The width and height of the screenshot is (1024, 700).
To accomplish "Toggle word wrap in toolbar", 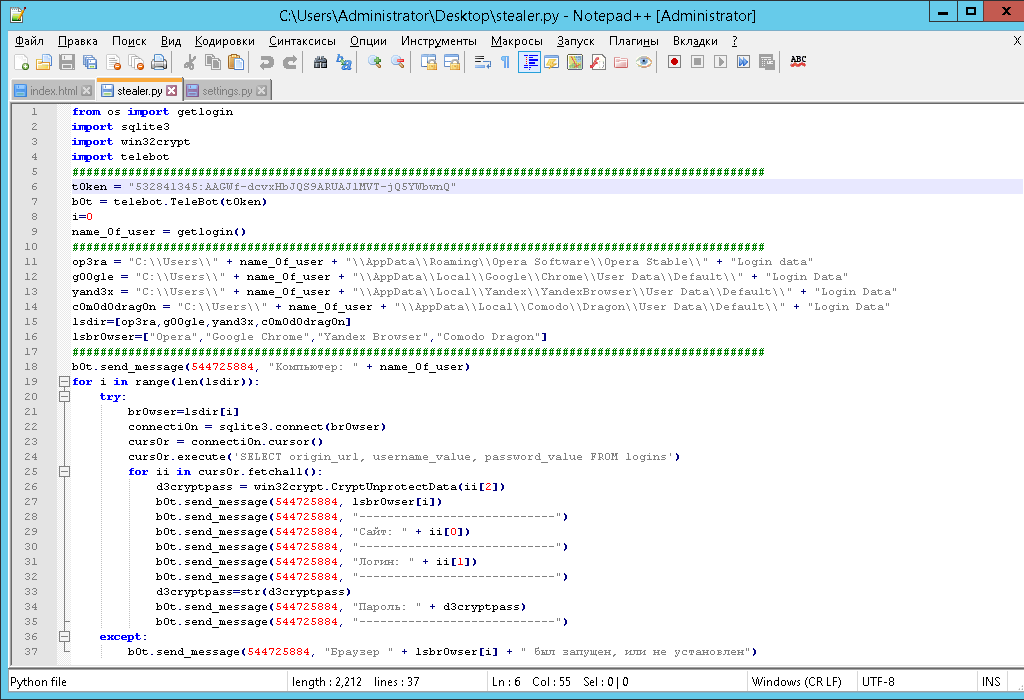I will click(x=483, y=62).
